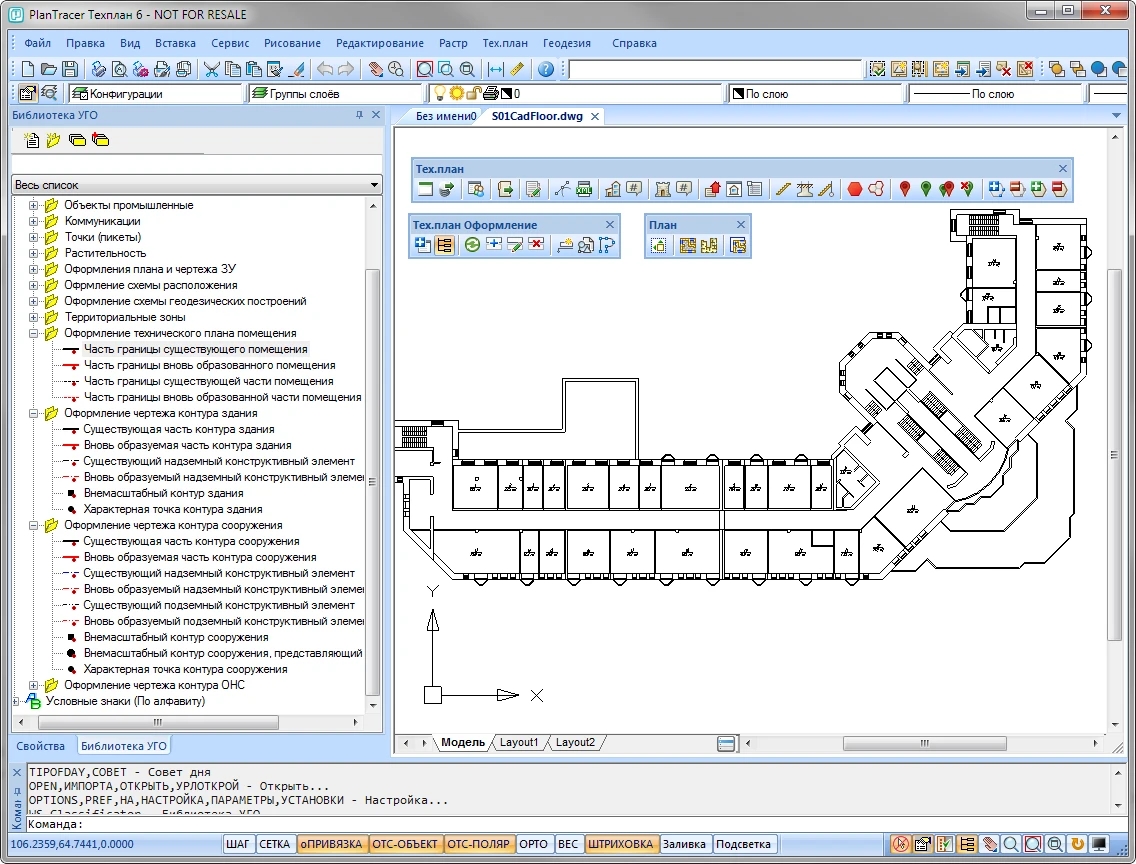
Task: Collapse Оформление чертежа контура здания folder
Action: (x=34, y=413)
